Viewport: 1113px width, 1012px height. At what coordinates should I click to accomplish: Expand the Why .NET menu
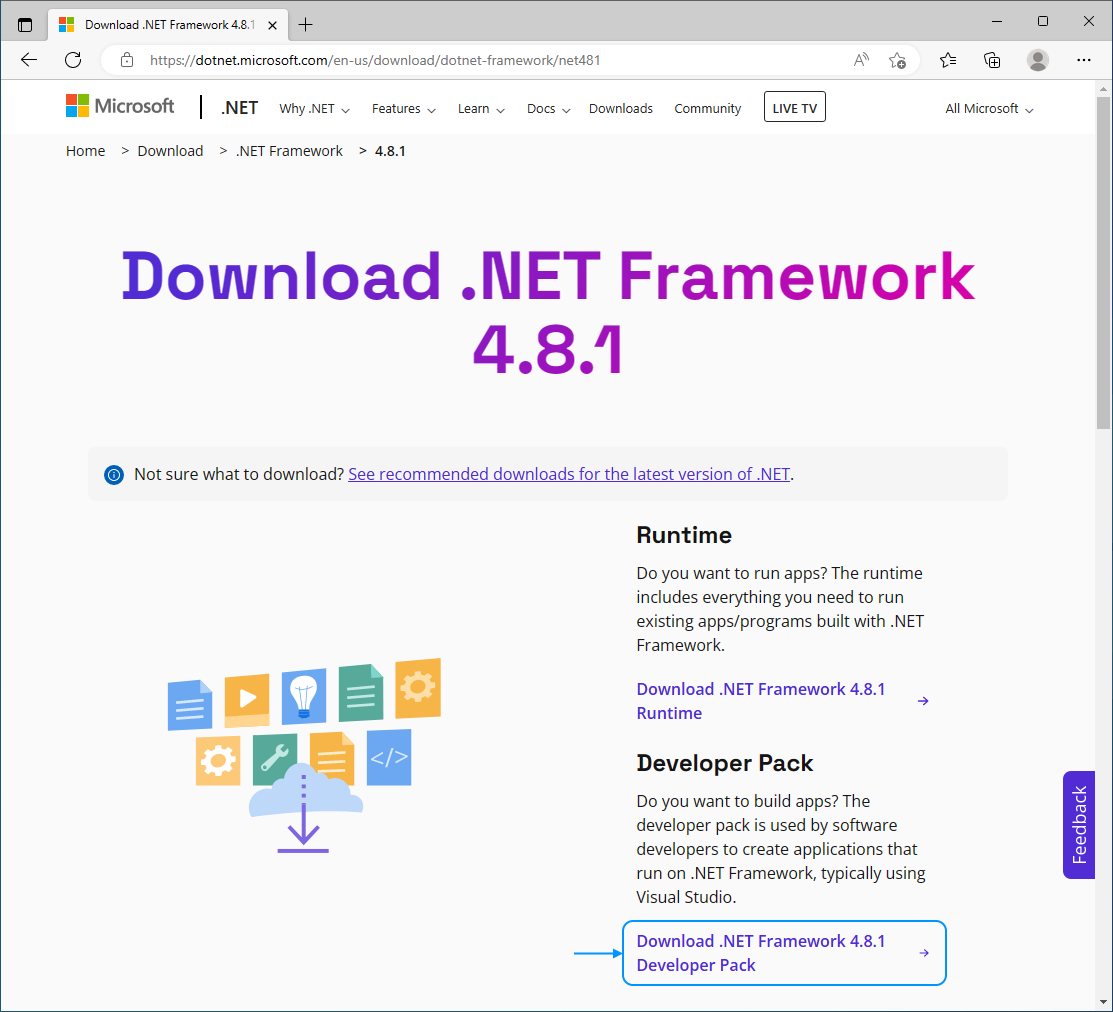pyautogui.click(x=314, y=109)
